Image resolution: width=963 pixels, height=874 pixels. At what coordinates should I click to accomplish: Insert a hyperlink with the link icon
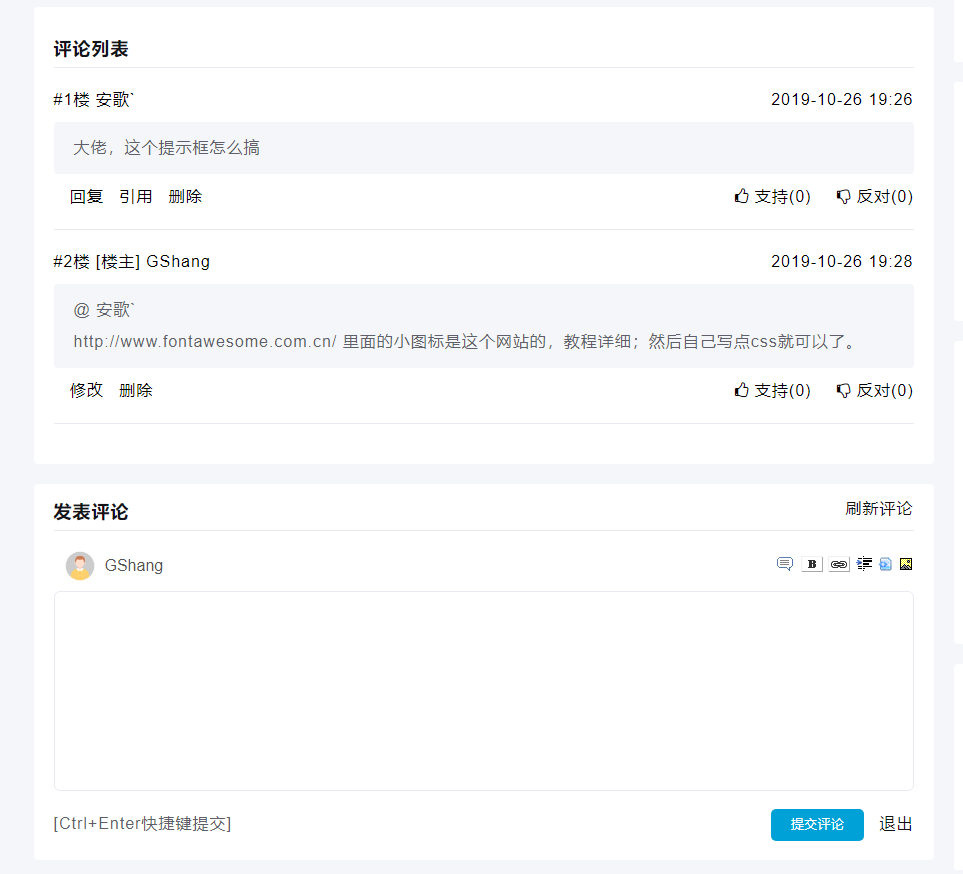click(x=839, y=564)
